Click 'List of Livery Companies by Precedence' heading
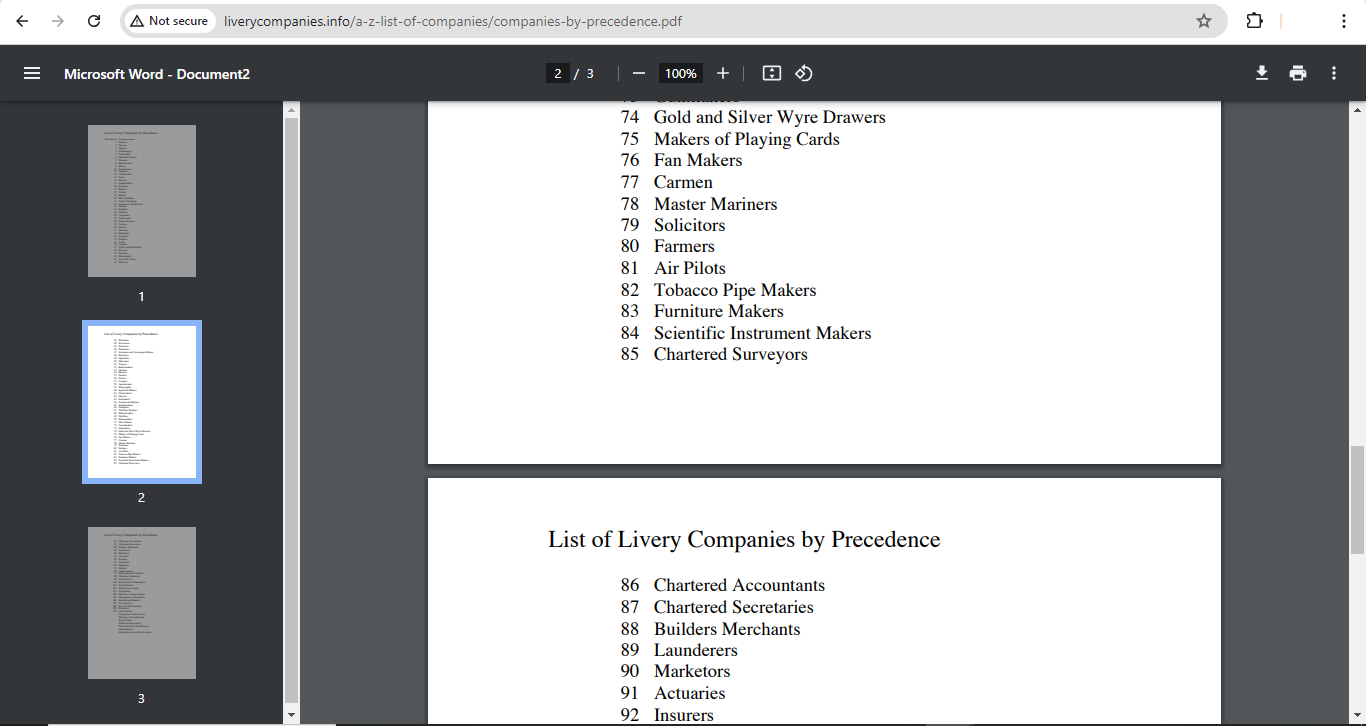The height and width of the screenshot is (726, 1366). 744,540
